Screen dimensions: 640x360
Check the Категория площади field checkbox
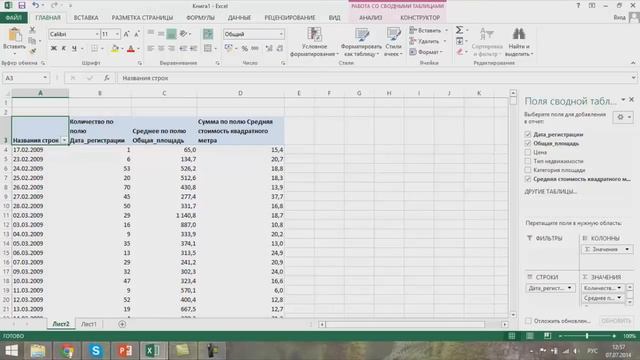(x=528, y=170)
